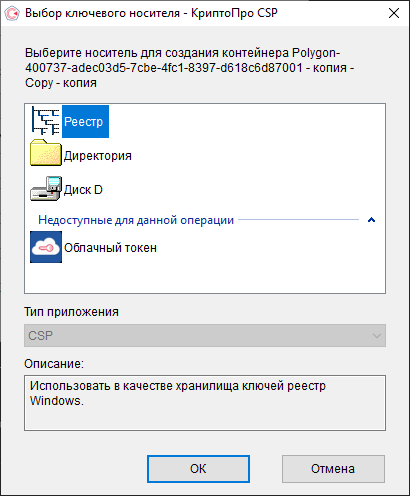The image size is (410, 496).
Task: Select the Облачный токен text label
Action: click(110, 248)
